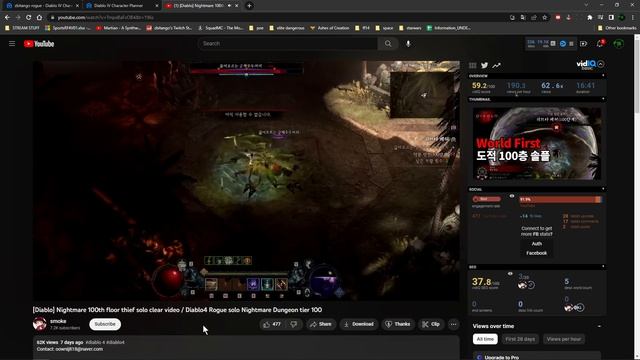
Task: Click the blue vidIQ toolbar play icon
Action: 563,44
